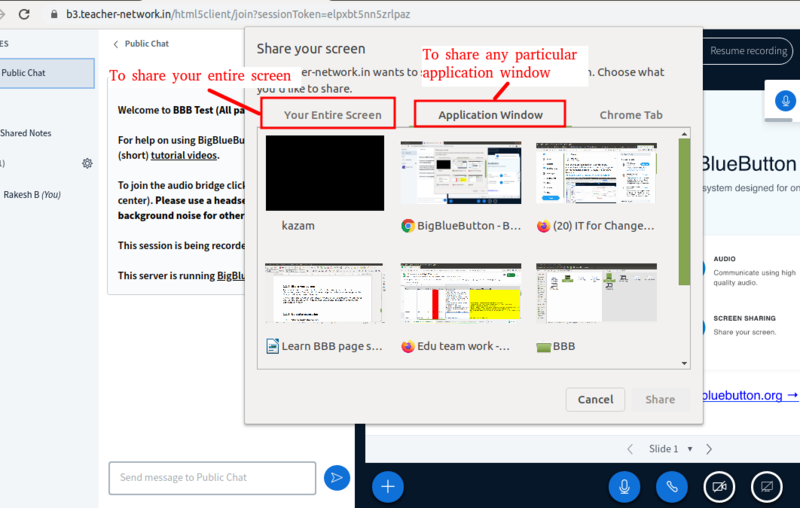Go to the next slide
Viewport: 800px width, 508px height.
(709, 449)
